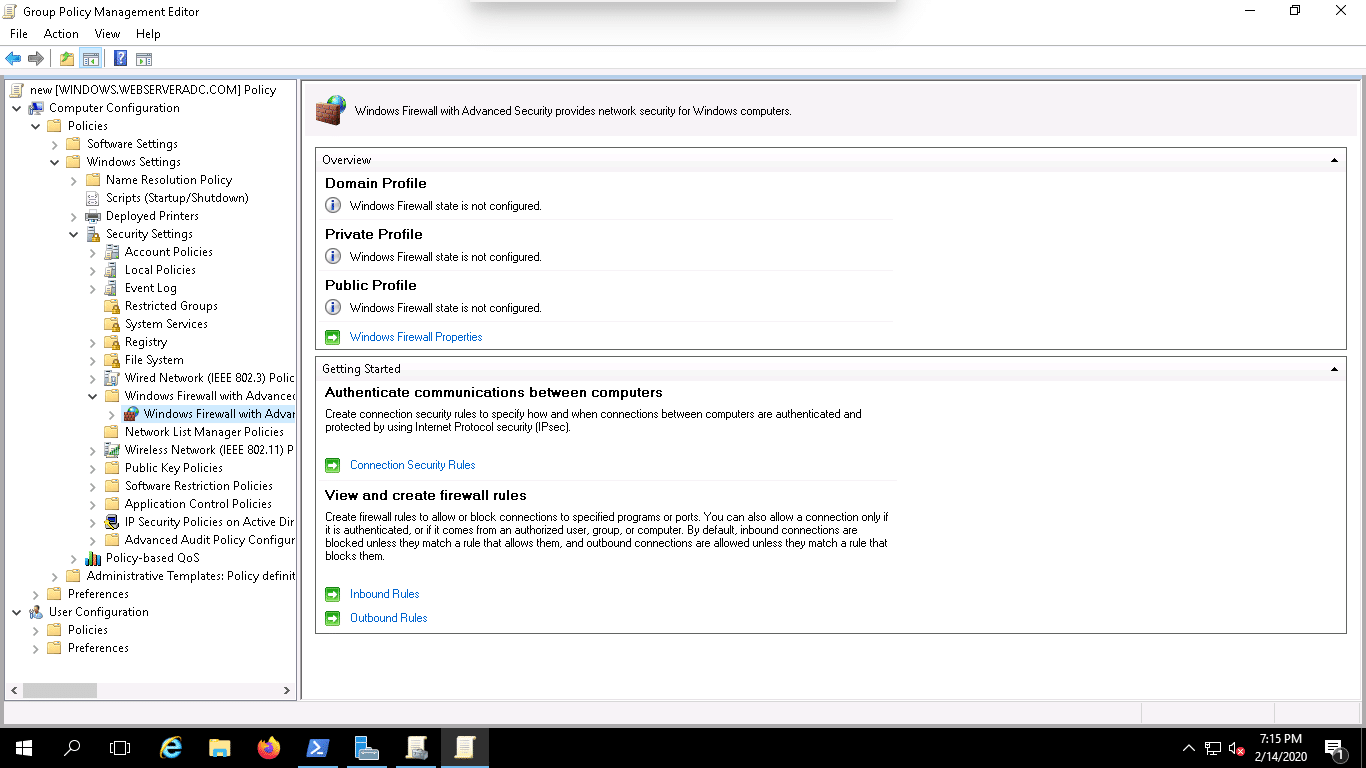Expand the Local Policies node
Viewport: 1366px width, 768px height.
(x=93, y=270)
